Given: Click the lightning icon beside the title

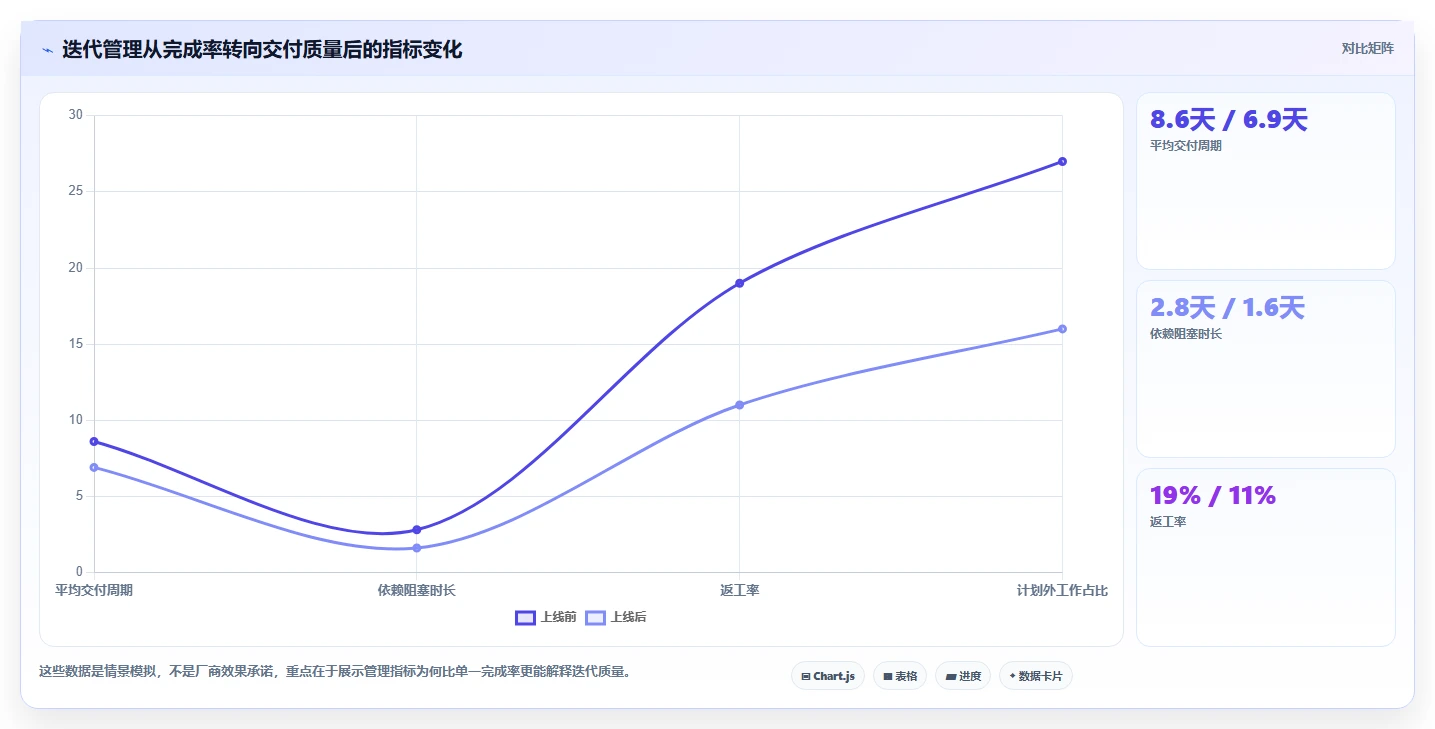Looking at the screenshot, I should point(47,50).
